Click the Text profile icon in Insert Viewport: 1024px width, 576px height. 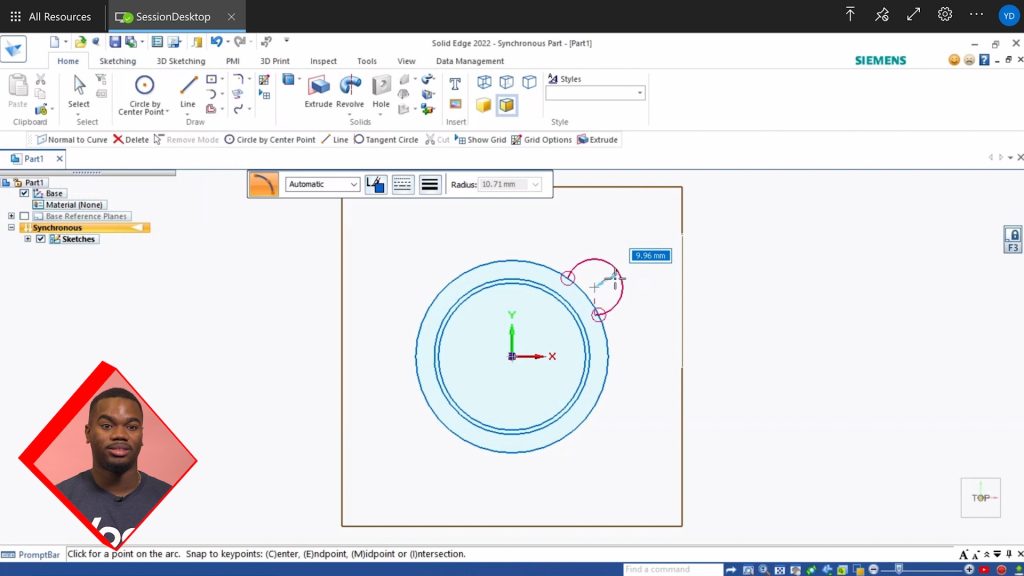[x=455, y=84]
